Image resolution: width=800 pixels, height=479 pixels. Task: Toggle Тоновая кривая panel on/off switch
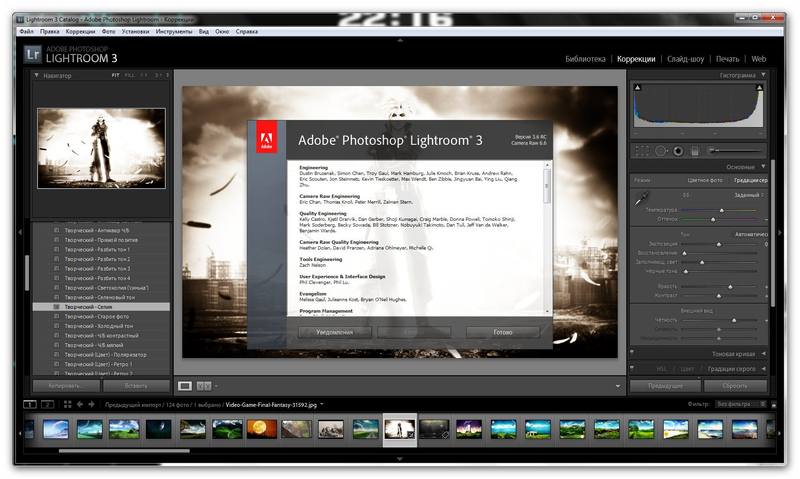coord(633,352)
